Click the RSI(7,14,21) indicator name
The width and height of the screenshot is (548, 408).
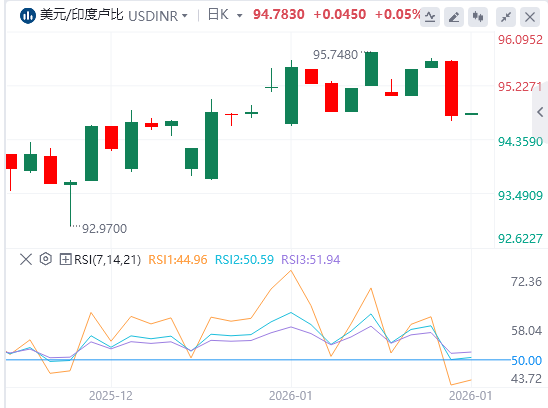(x=108, y=260)
